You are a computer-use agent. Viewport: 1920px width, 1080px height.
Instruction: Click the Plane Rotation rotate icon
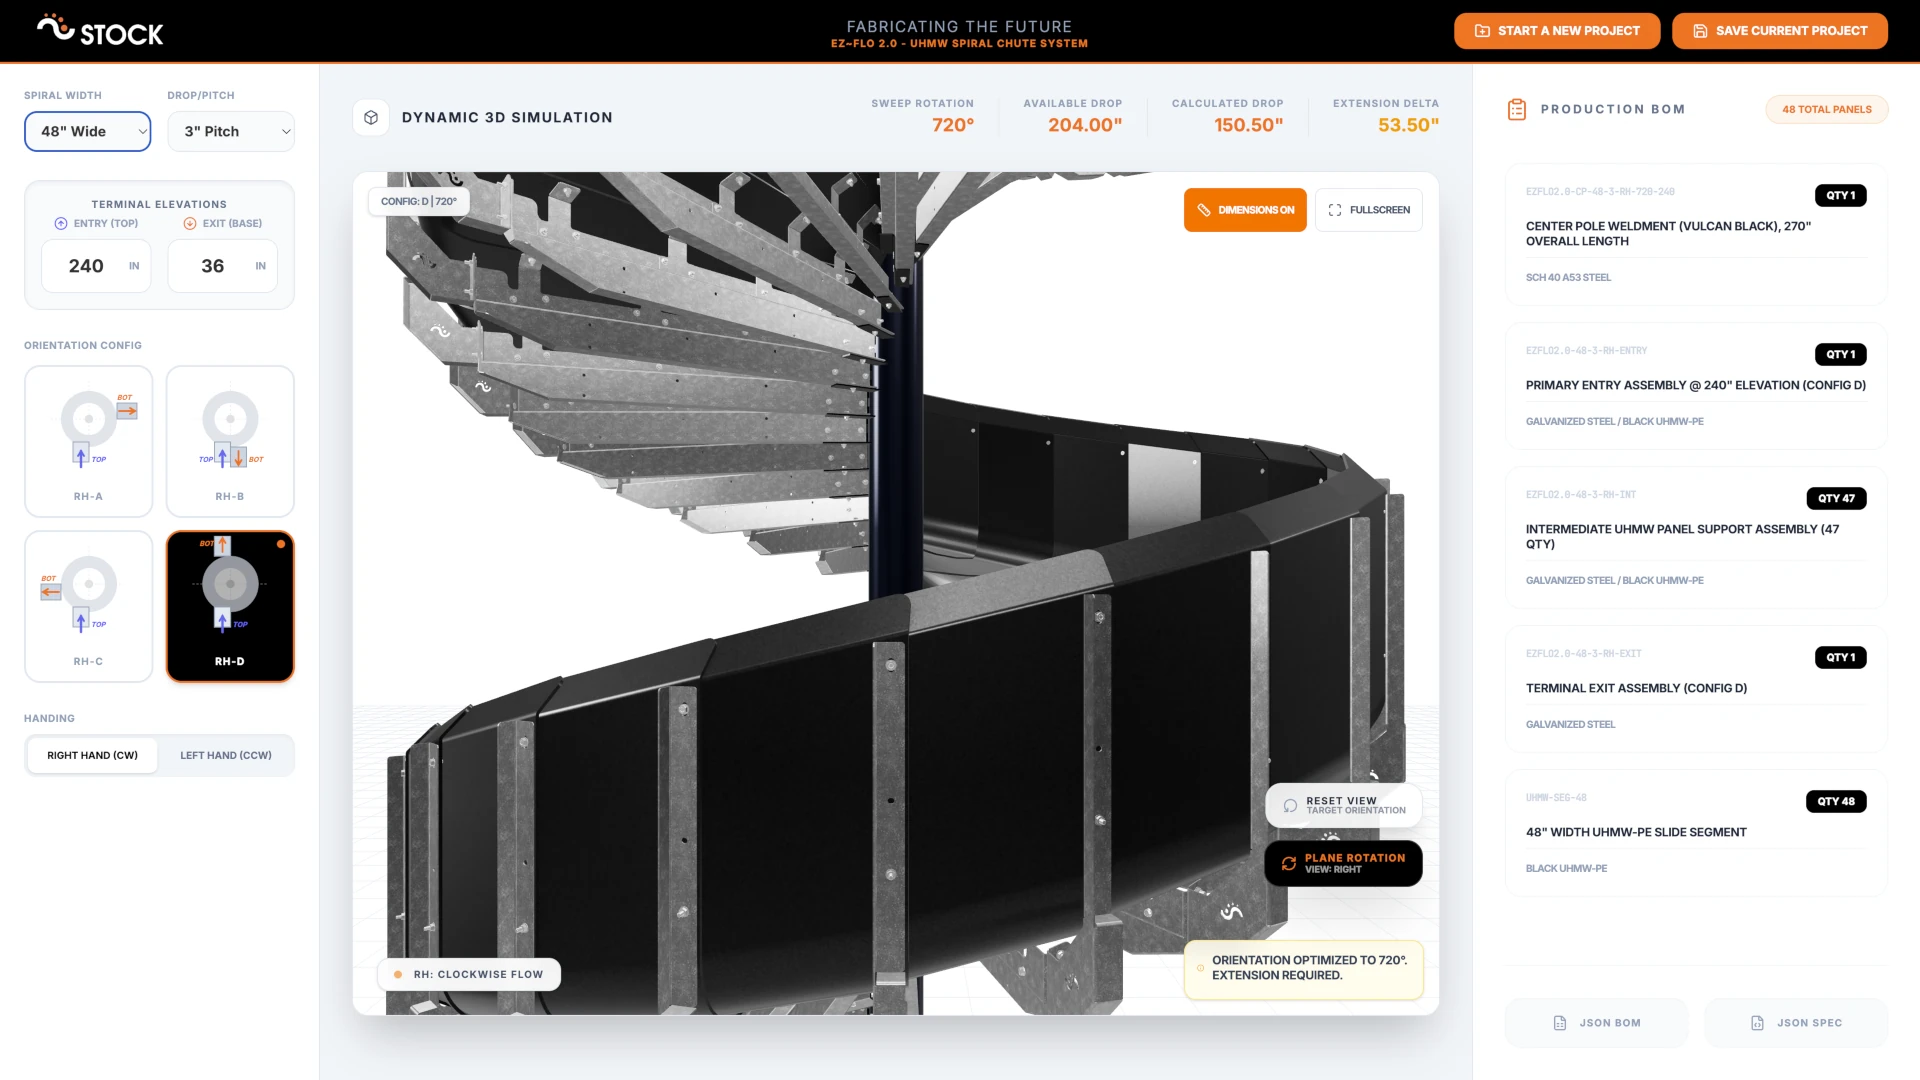click(x=1288, y=863)
